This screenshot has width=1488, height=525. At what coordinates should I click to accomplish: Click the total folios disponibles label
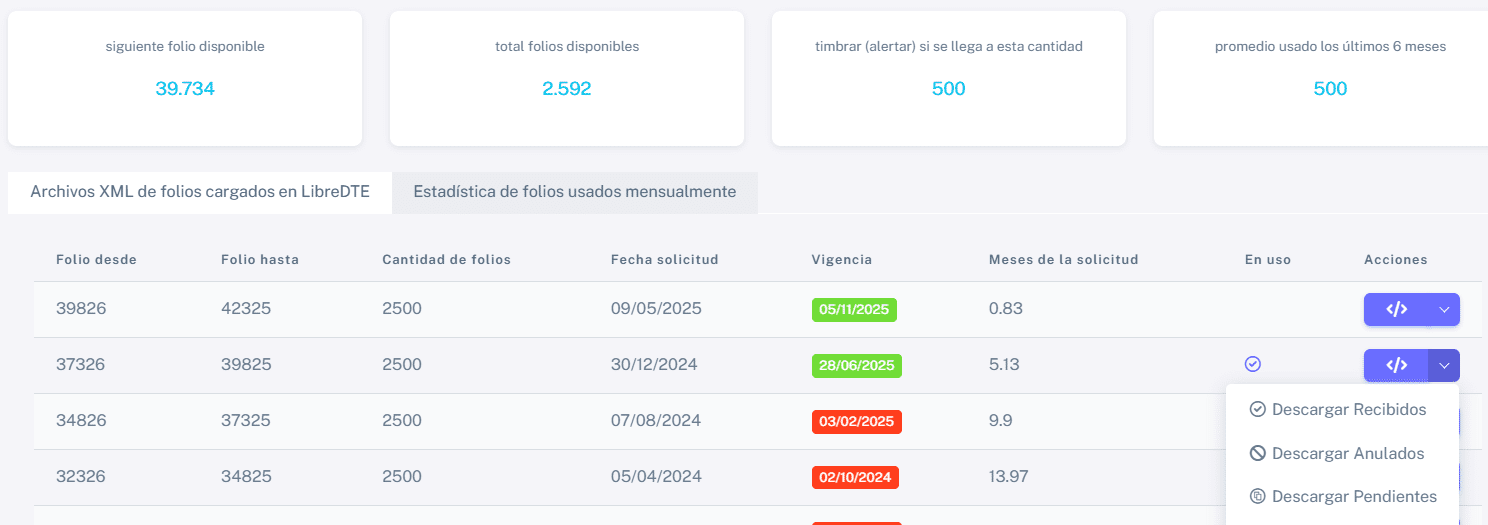pyautogui.click(x=567, y=46)
